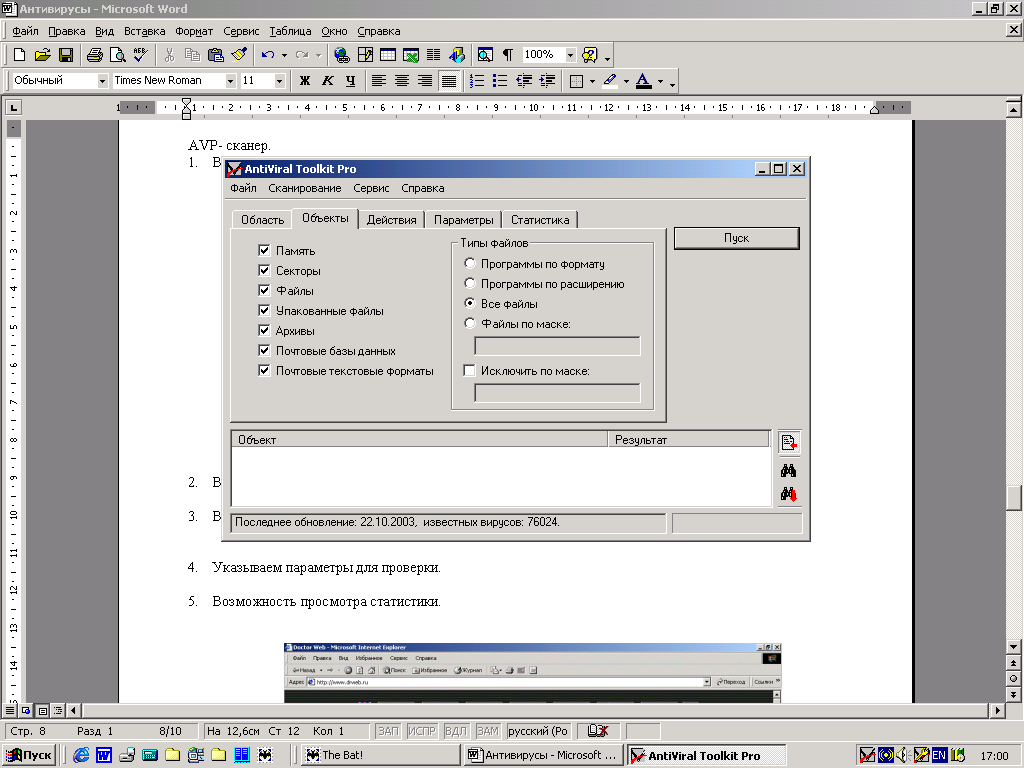
Task: Apply Underline formatting (Ч)
Action: [351, 80]
